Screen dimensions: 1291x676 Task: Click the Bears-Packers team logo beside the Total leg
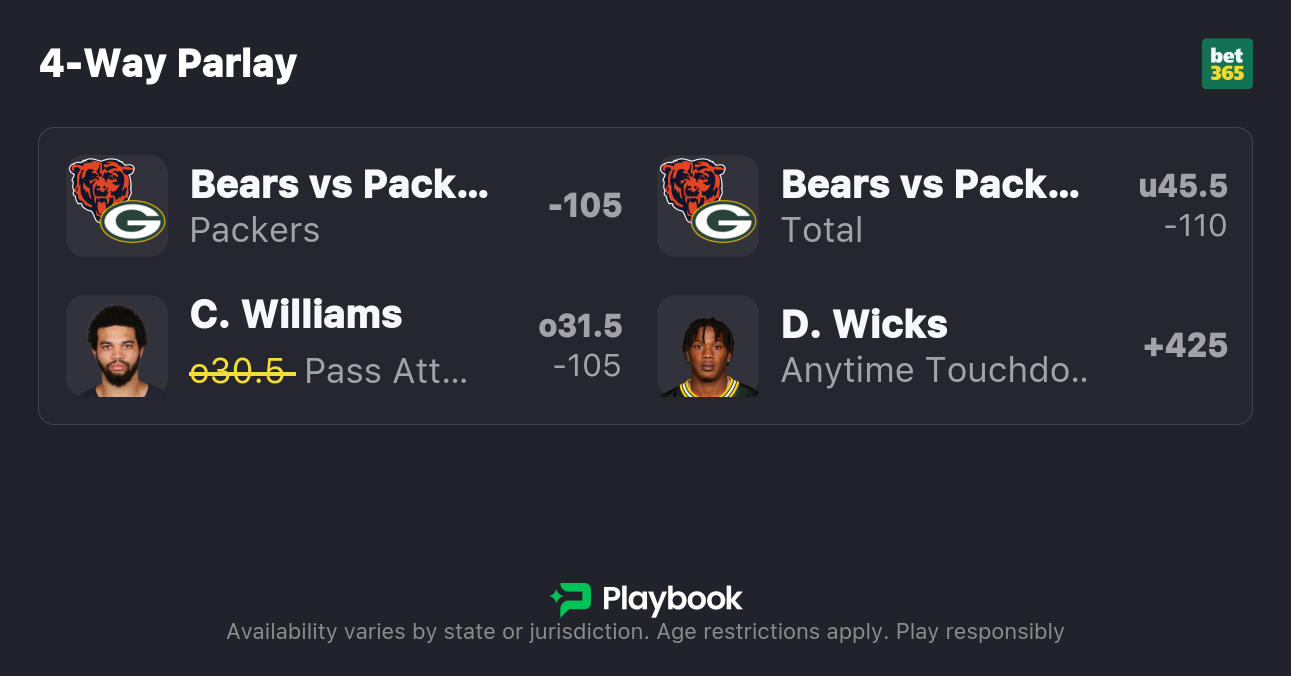click(708, 205)
